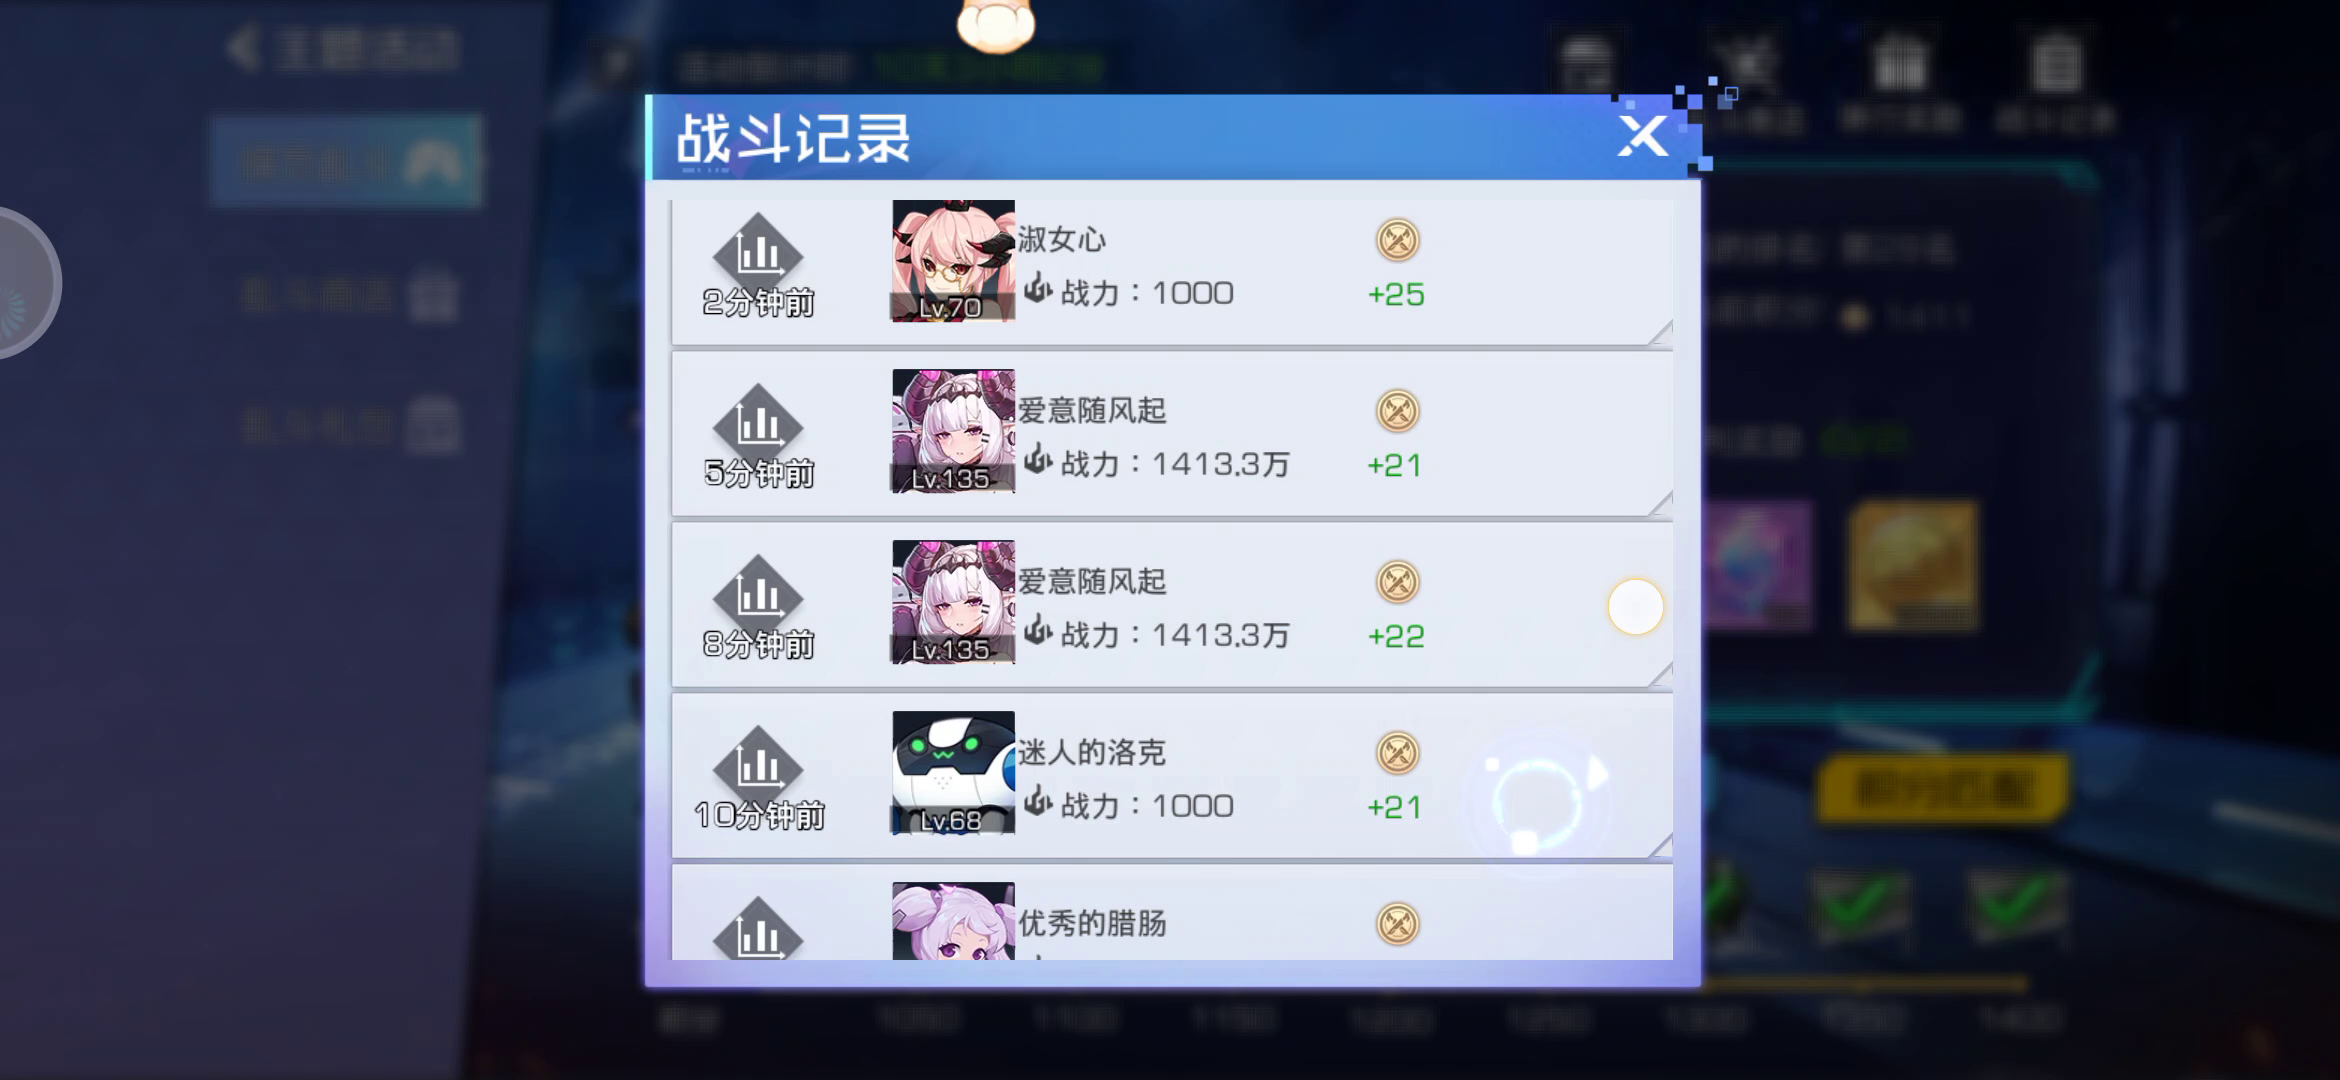Tap 爱意随风起 avatar in the 8分钟前 record
2340x1080 pixels.
(953, 602)
